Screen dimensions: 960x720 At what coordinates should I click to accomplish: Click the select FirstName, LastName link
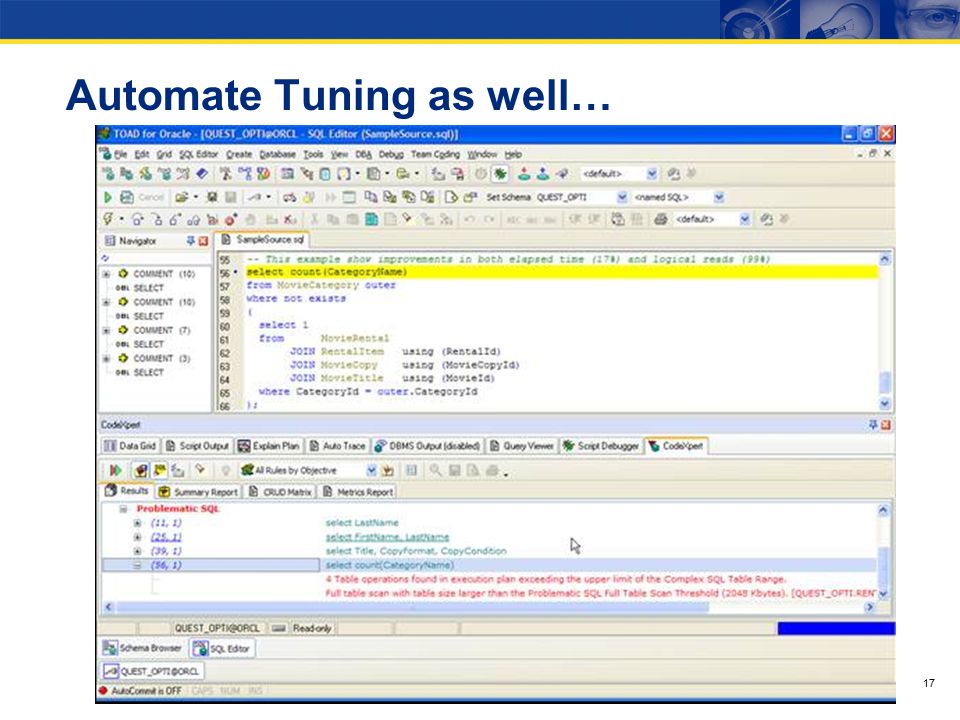(387, 537)
